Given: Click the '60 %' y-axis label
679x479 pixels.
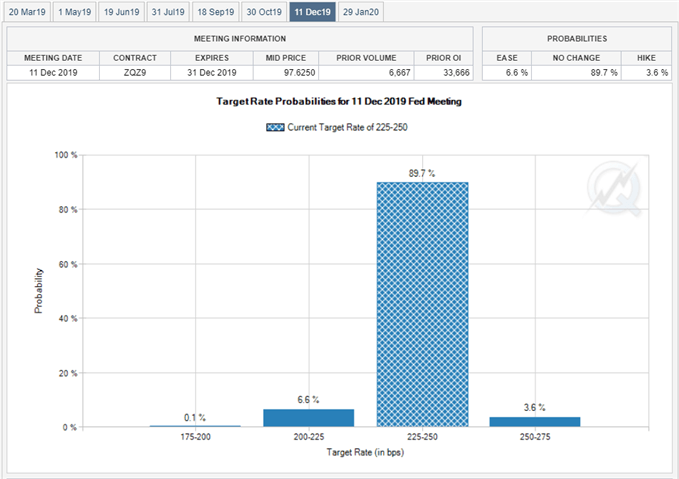Looking at the screenshot, I should (x=68, y=264).
